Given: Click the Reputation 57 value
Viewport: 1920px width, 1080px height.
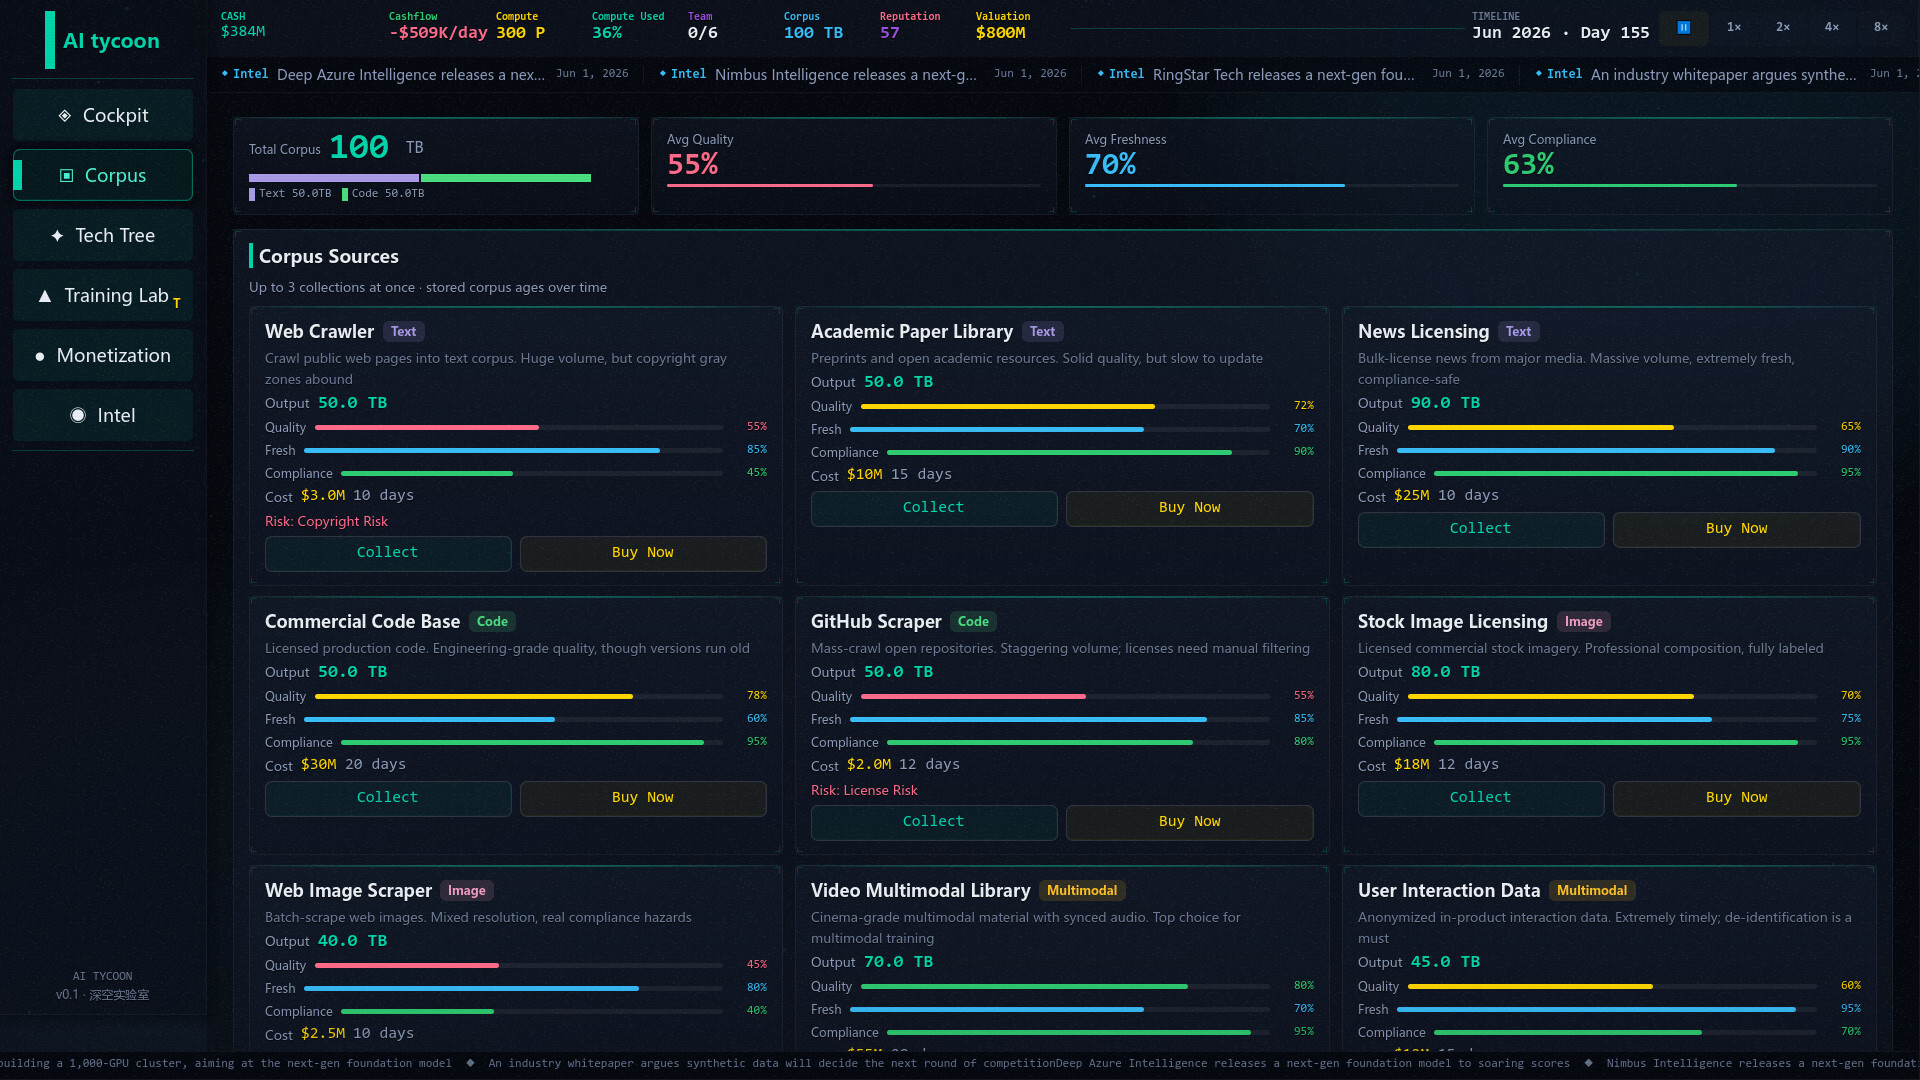Looking at the screenshot, I should point(890,33).
